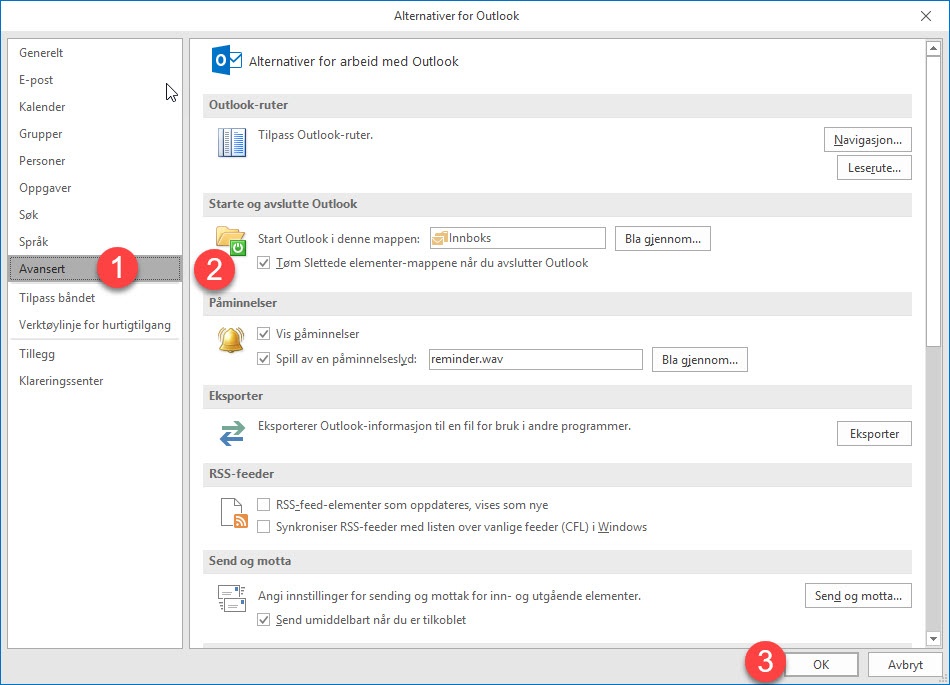
Task: Click the reminder.wav sound file field
Action: tap(533, 360)
